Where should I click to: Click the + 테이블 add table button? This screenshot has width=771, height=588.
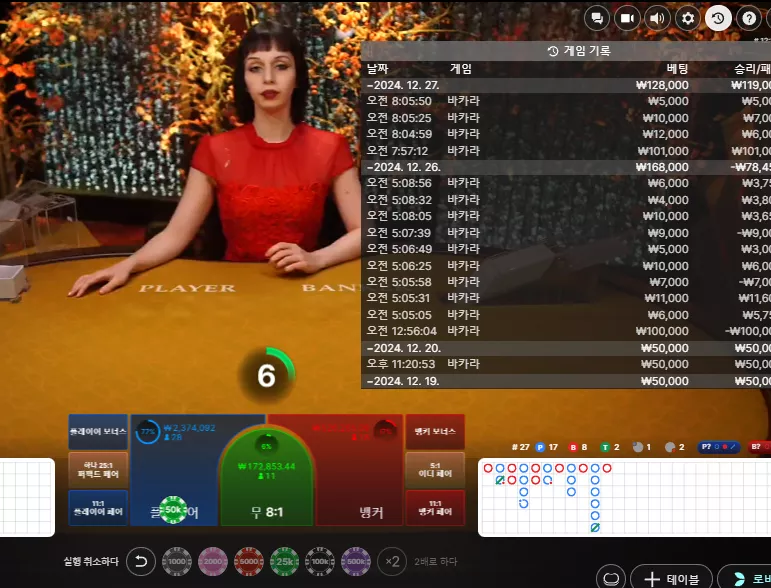click(x=671, y=579)
